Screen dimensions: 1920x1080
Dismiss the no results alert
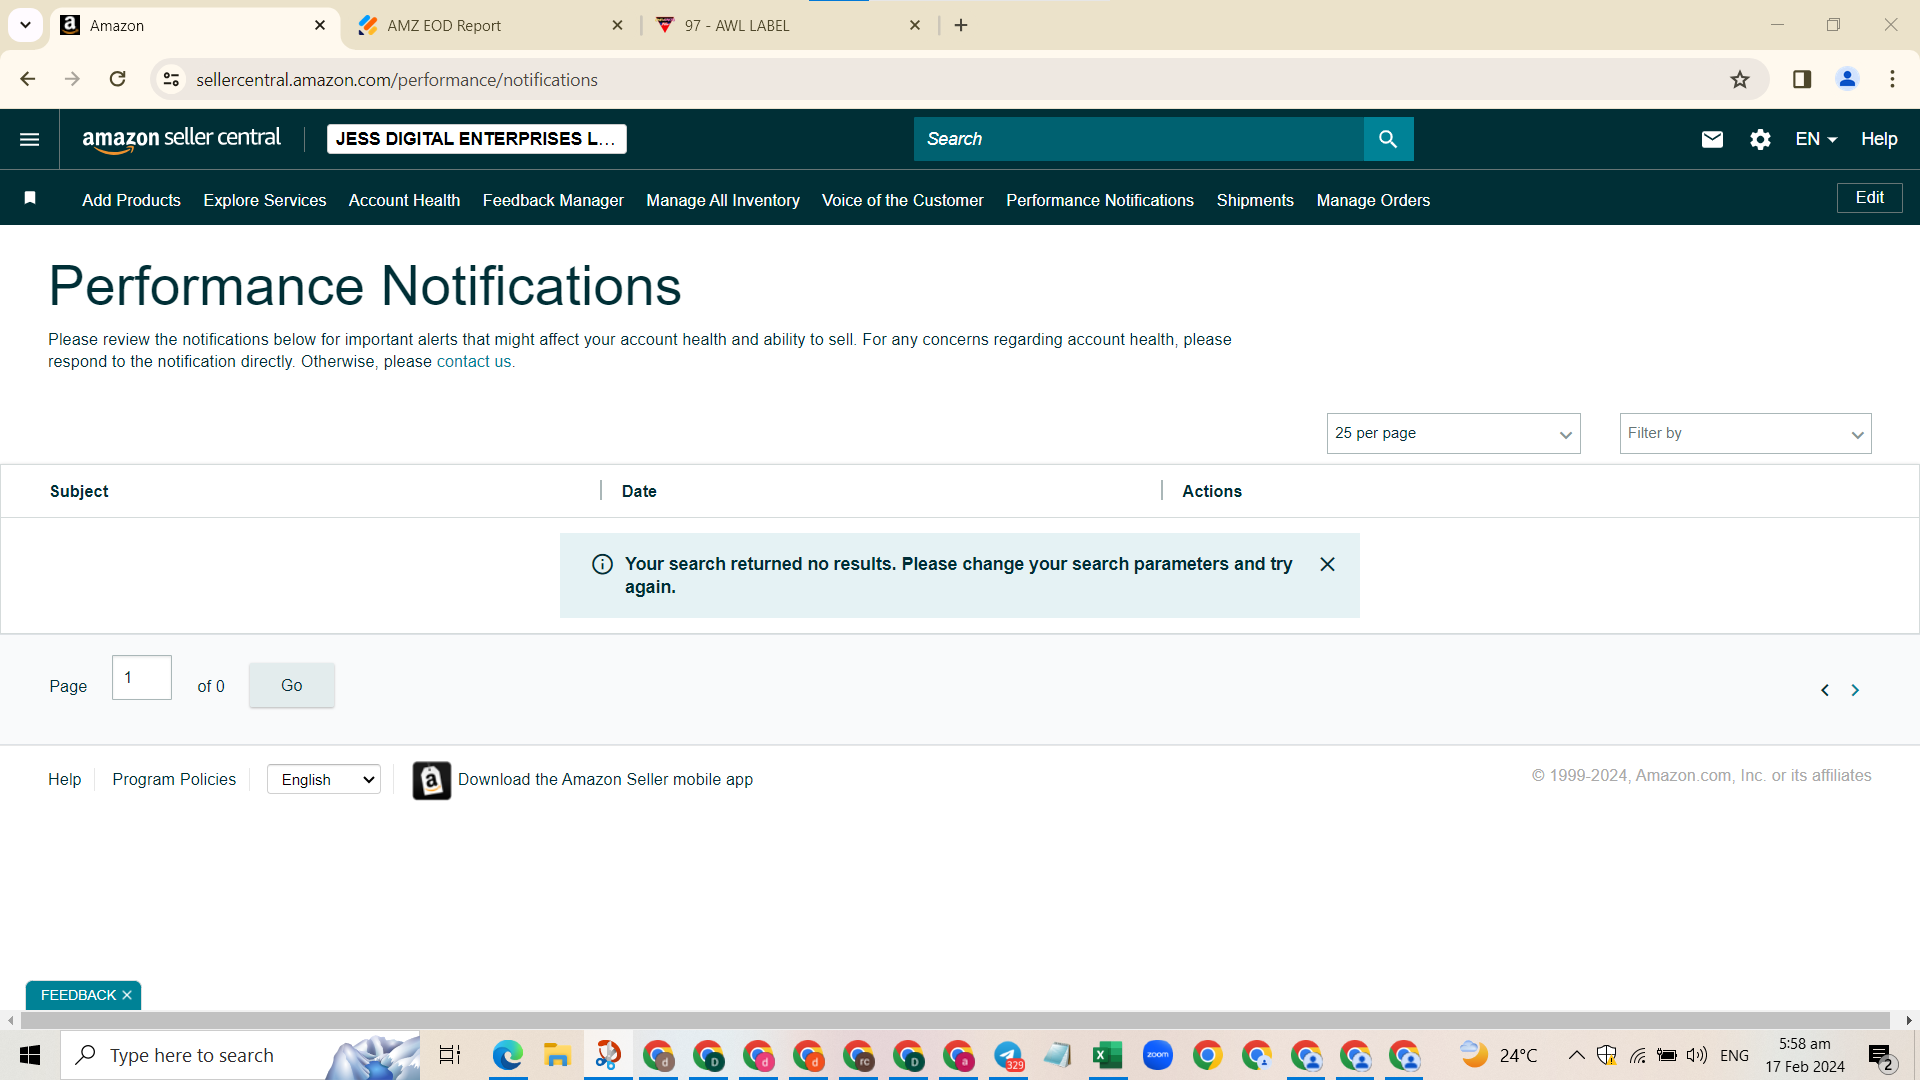(1327, 564)
